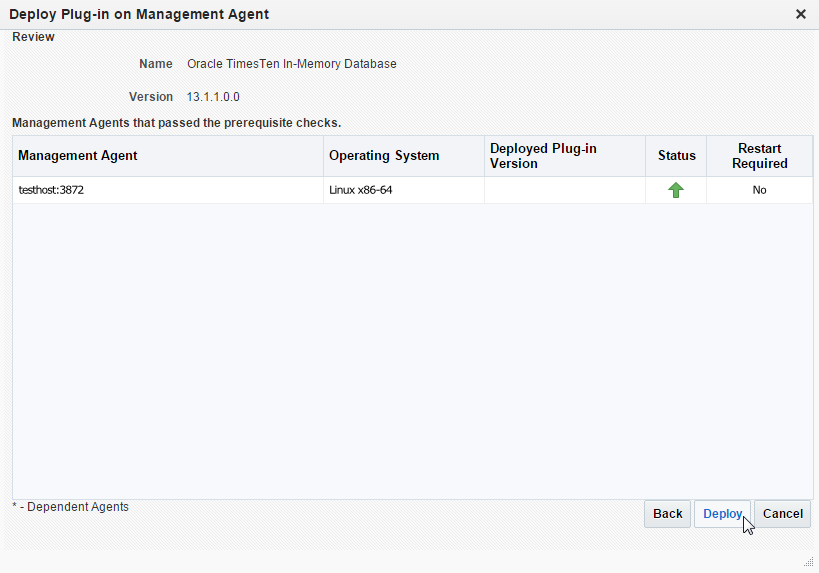Viewport: 819px width, 573px height.
Task: Click Oracle TimesTen In-Memory Database name
Action: (x=291, y=64)
